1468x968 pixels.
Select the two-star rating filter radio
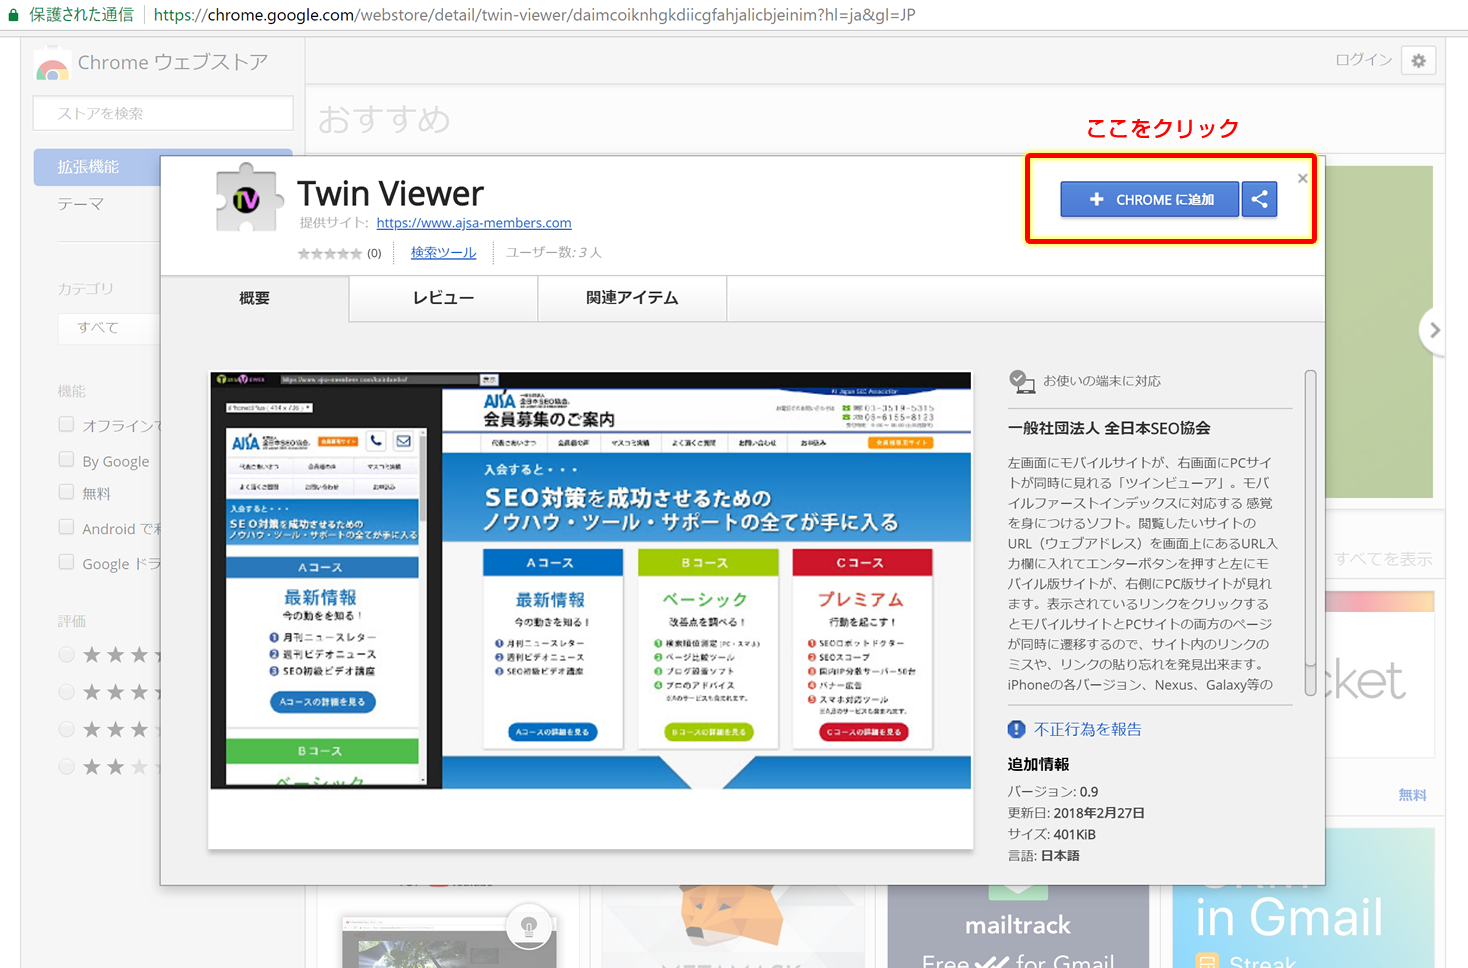(67, 766)
